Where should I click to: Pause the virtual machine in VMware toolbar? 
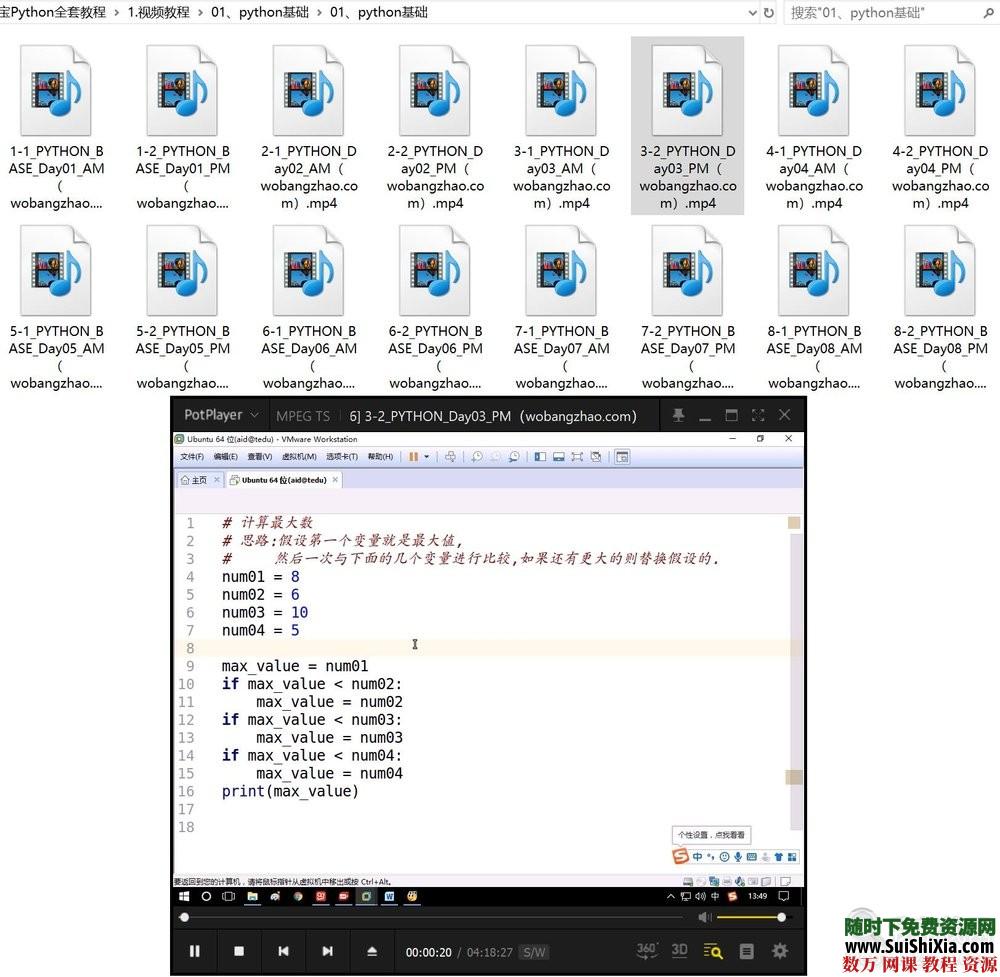pyautogui.click(x=413, y=456)
